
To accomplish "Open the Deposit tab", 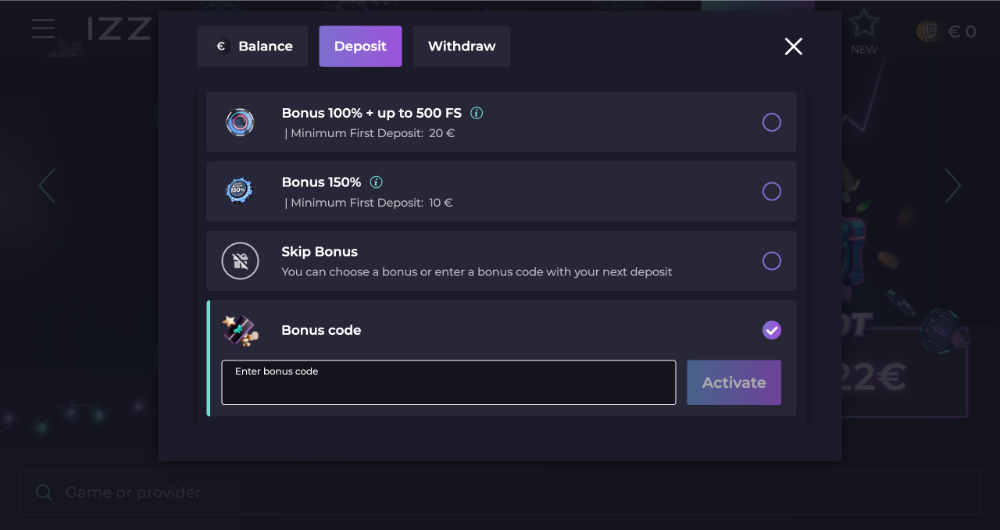I will point(360,46).
